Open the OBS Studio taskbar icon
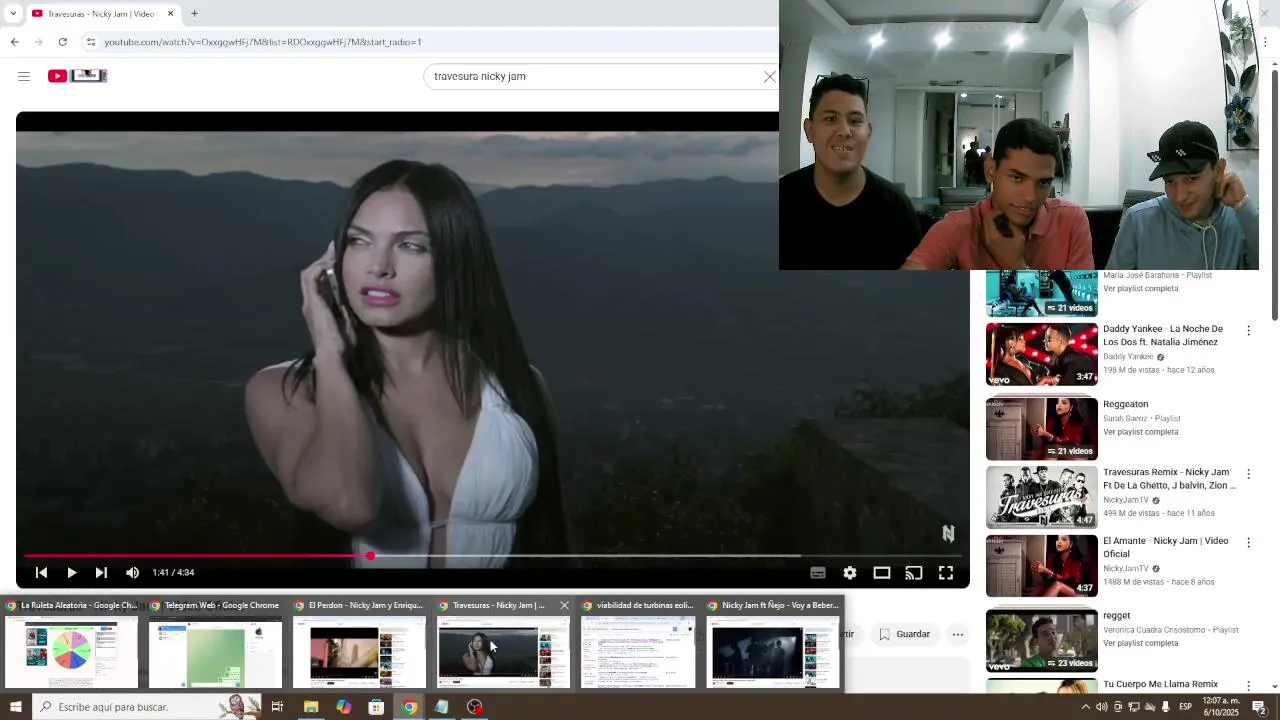Image resolution: width=1280 pixels, height=720 pixels. coord(475,707)
